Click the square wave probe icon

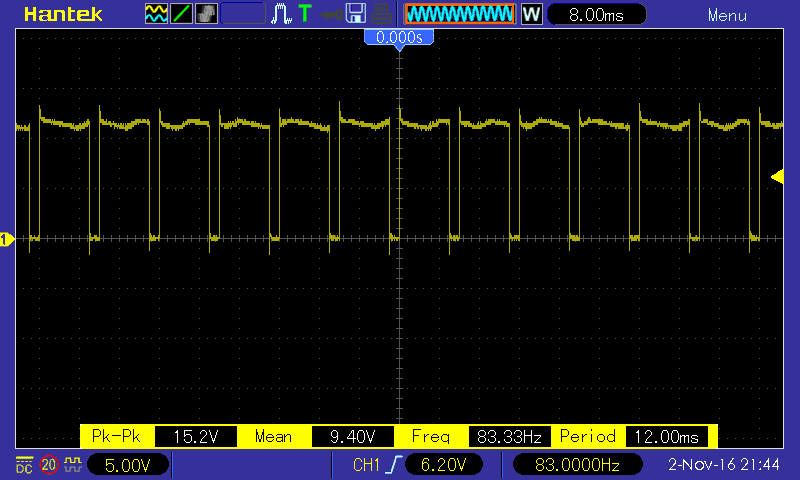point(73,464)
